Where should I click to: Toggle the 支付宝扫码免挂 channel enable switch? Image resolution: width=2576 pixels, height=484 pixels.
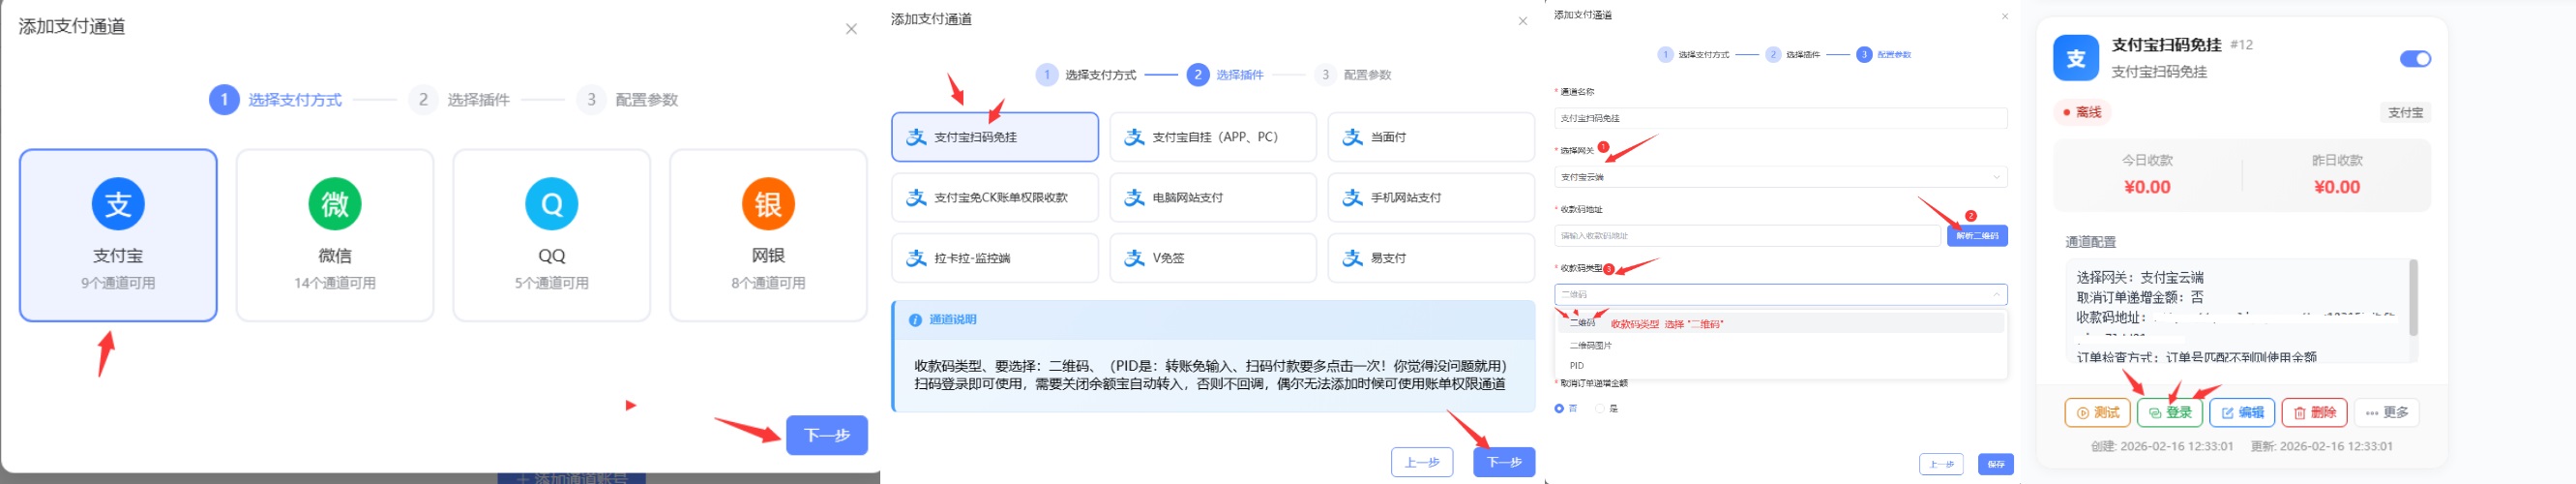(2415, 59)
